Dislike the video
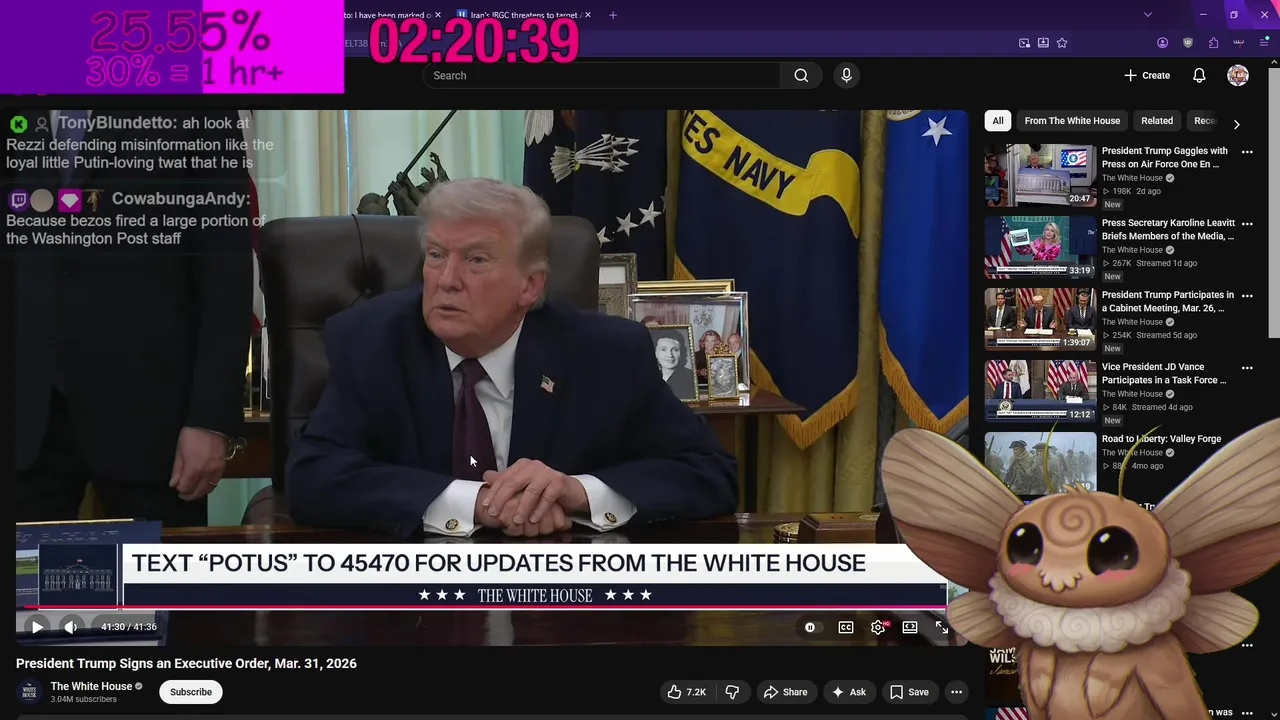Image resolution: width=1280 pixels, height=720 pixels. [732, 692]
